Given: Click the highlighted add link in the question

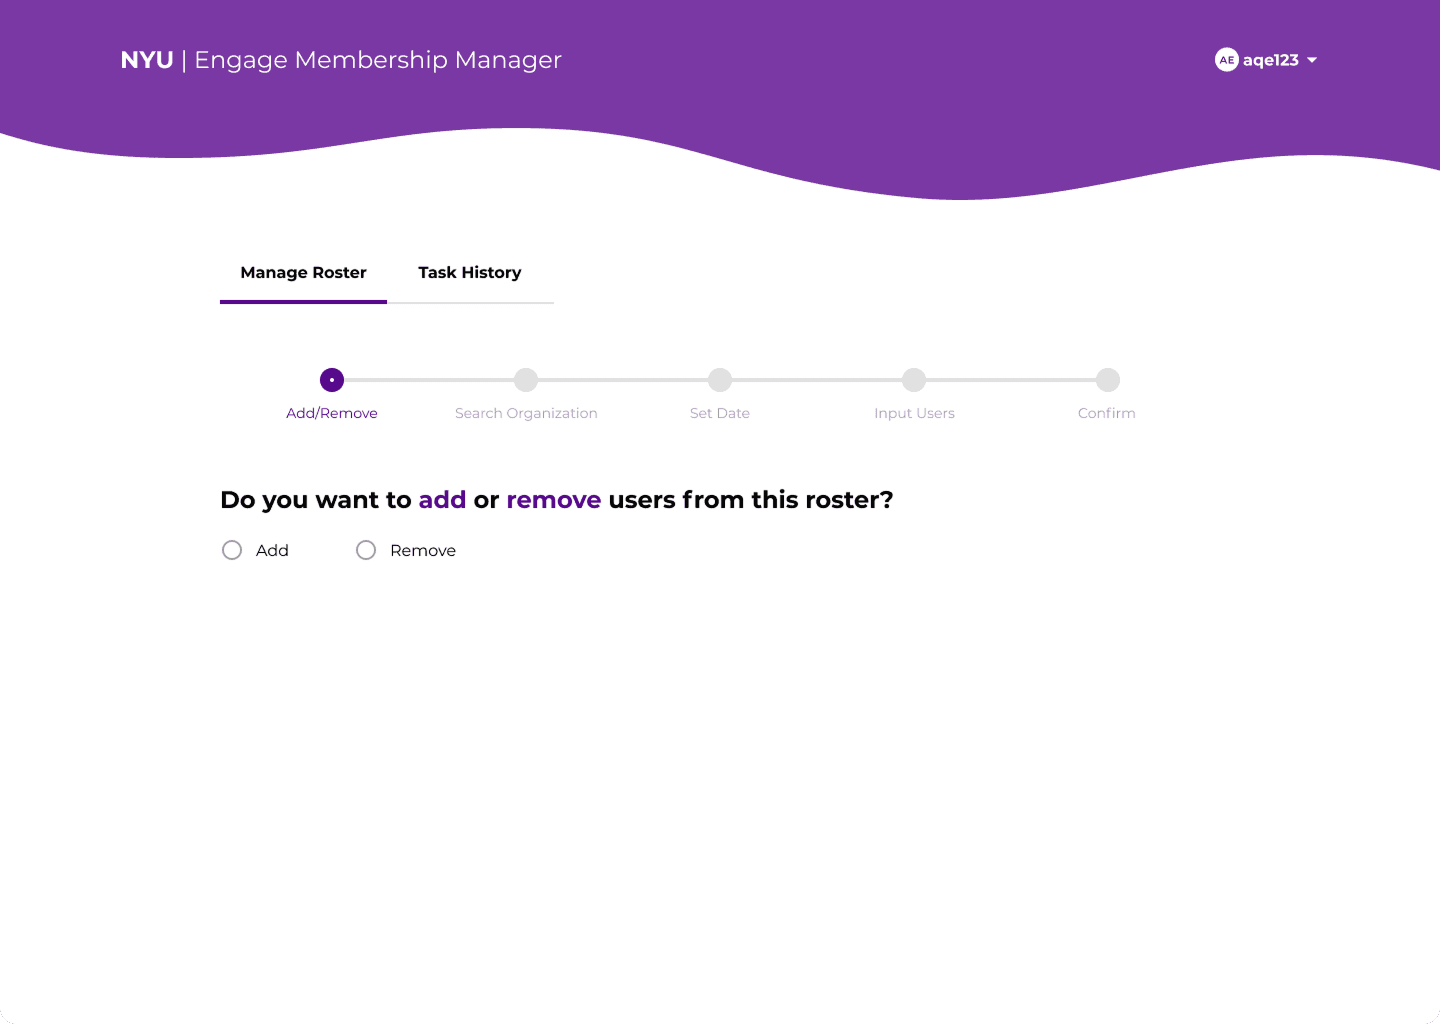Looking at the screenshot, I should 442,500.
